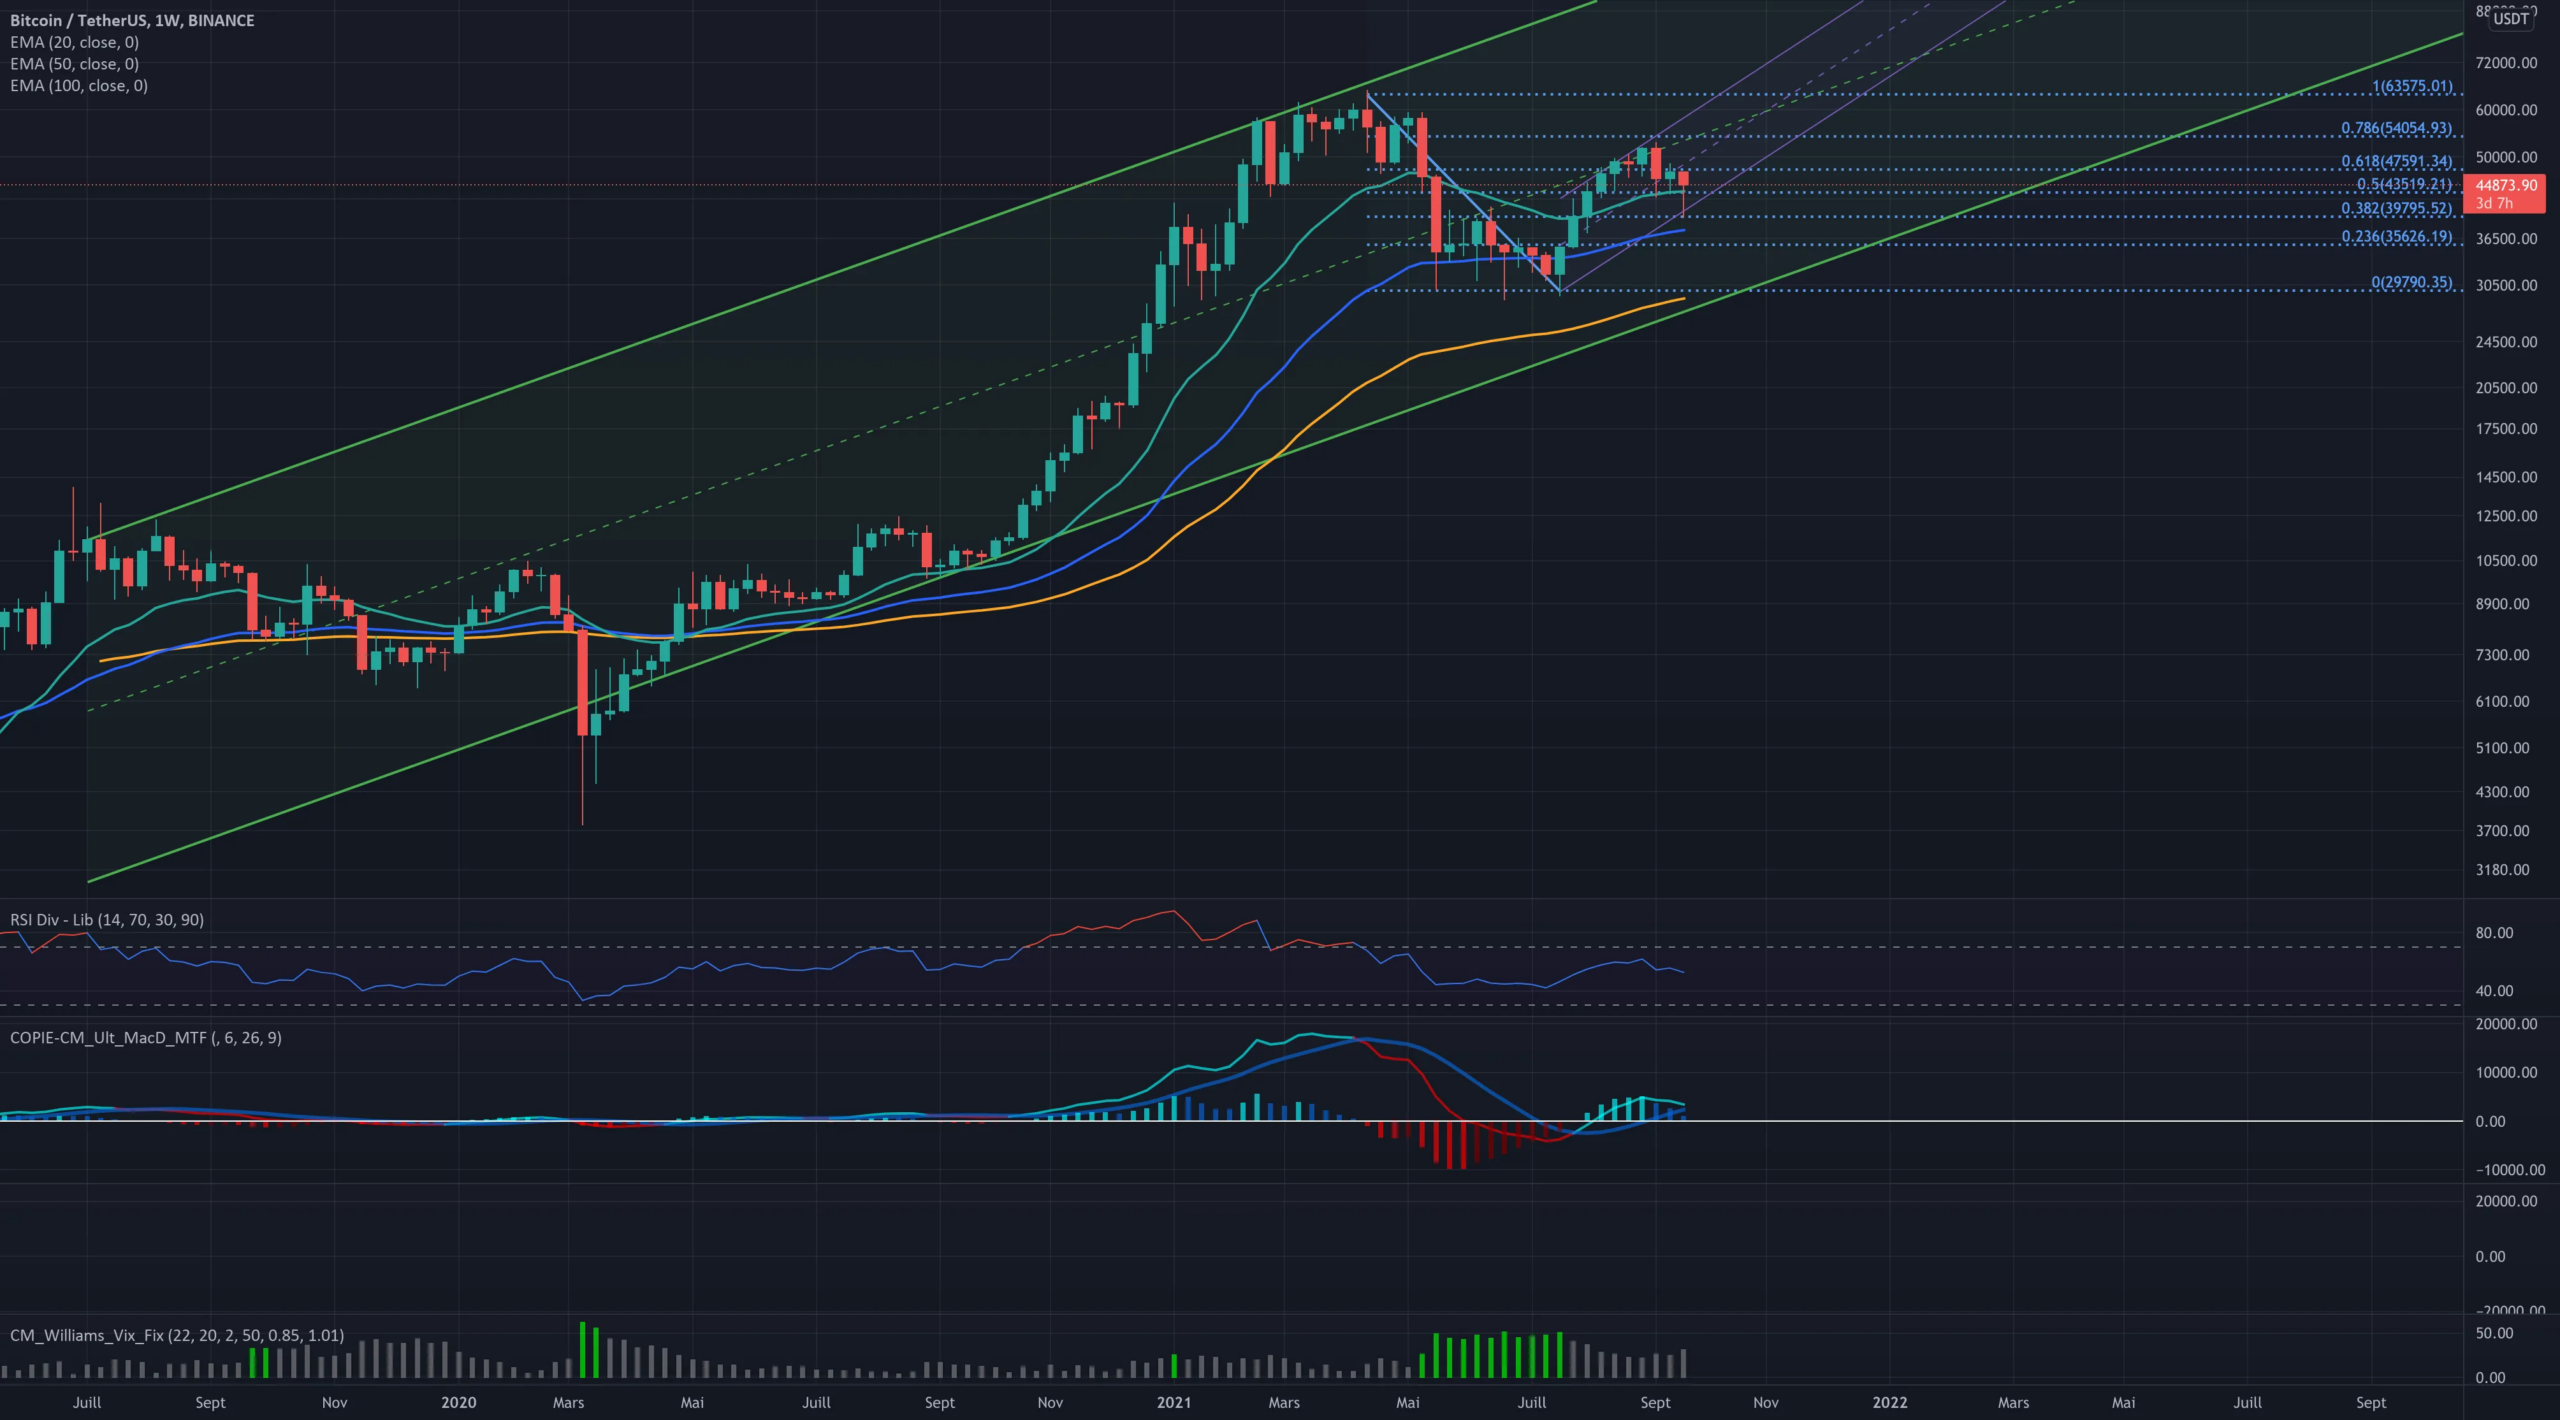Click the 20500.00 price axis label

point(2506,388)
